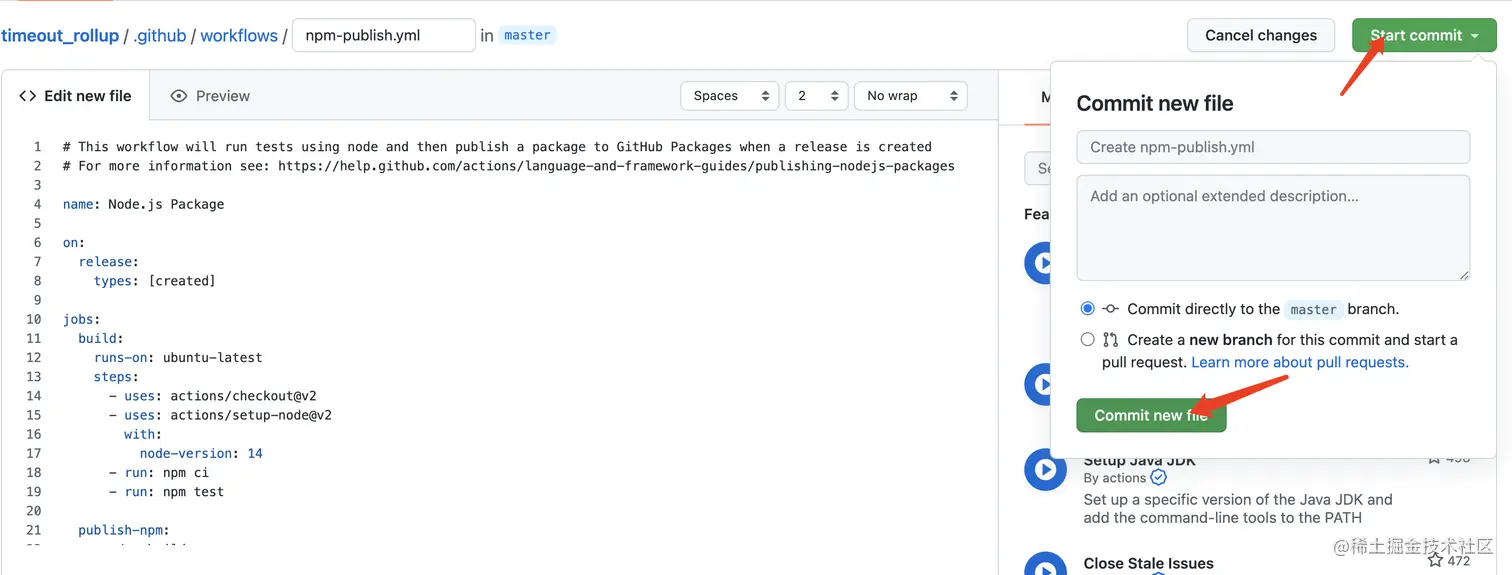The height and width of the screenshot is (575, 1512).
Task: Open the No wrap line mode dropdown
Action: tap(911, 96)
